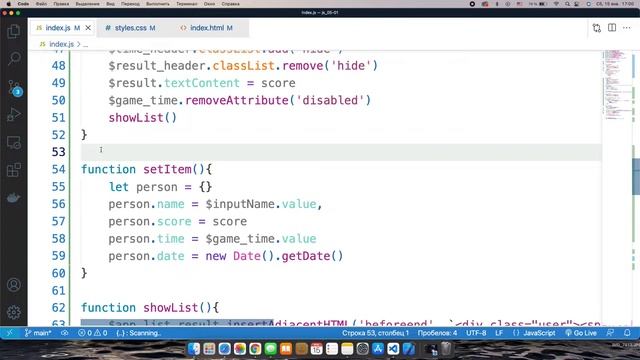Open Launchpad in the Dock

click(x=209, y=349)
